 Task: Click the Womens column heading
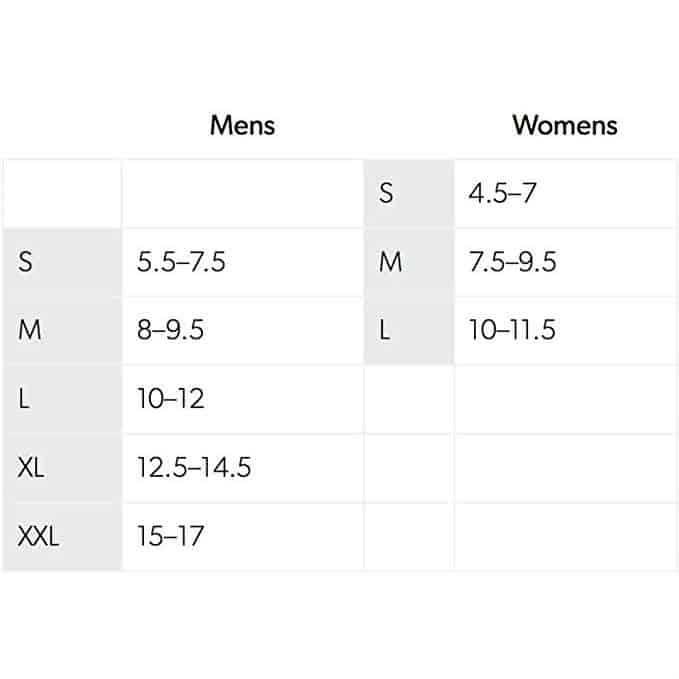point(565,126)
